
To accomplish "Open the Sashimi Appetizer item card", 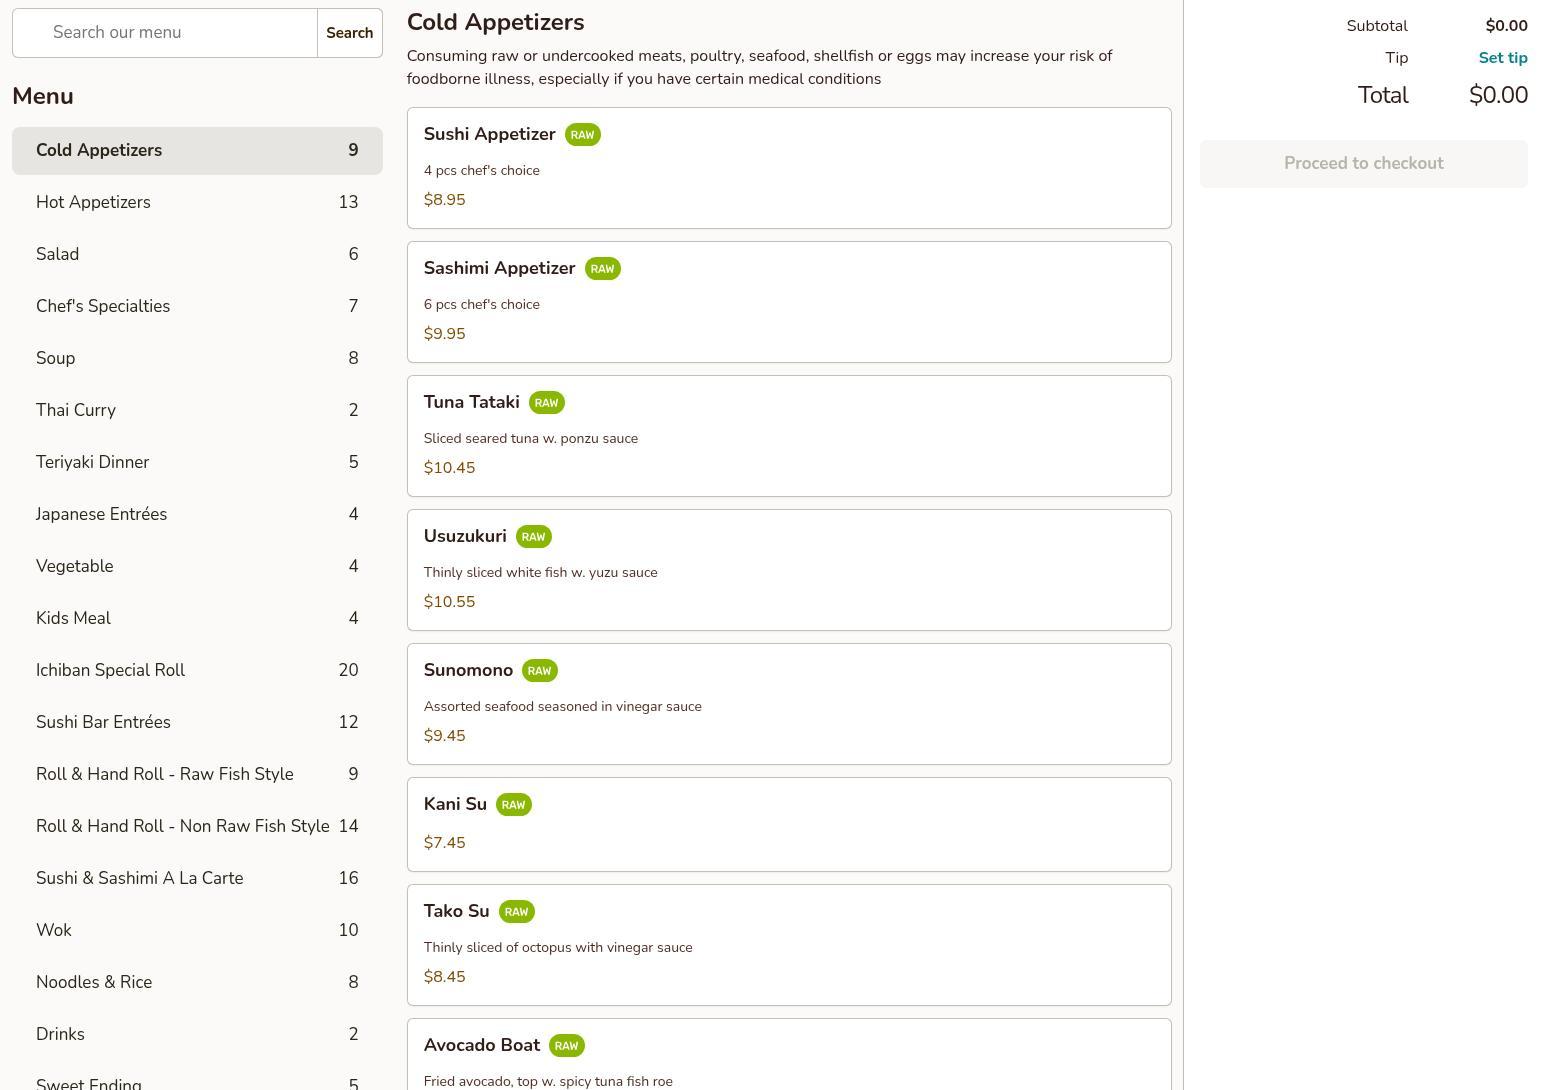I will (788, 302).
